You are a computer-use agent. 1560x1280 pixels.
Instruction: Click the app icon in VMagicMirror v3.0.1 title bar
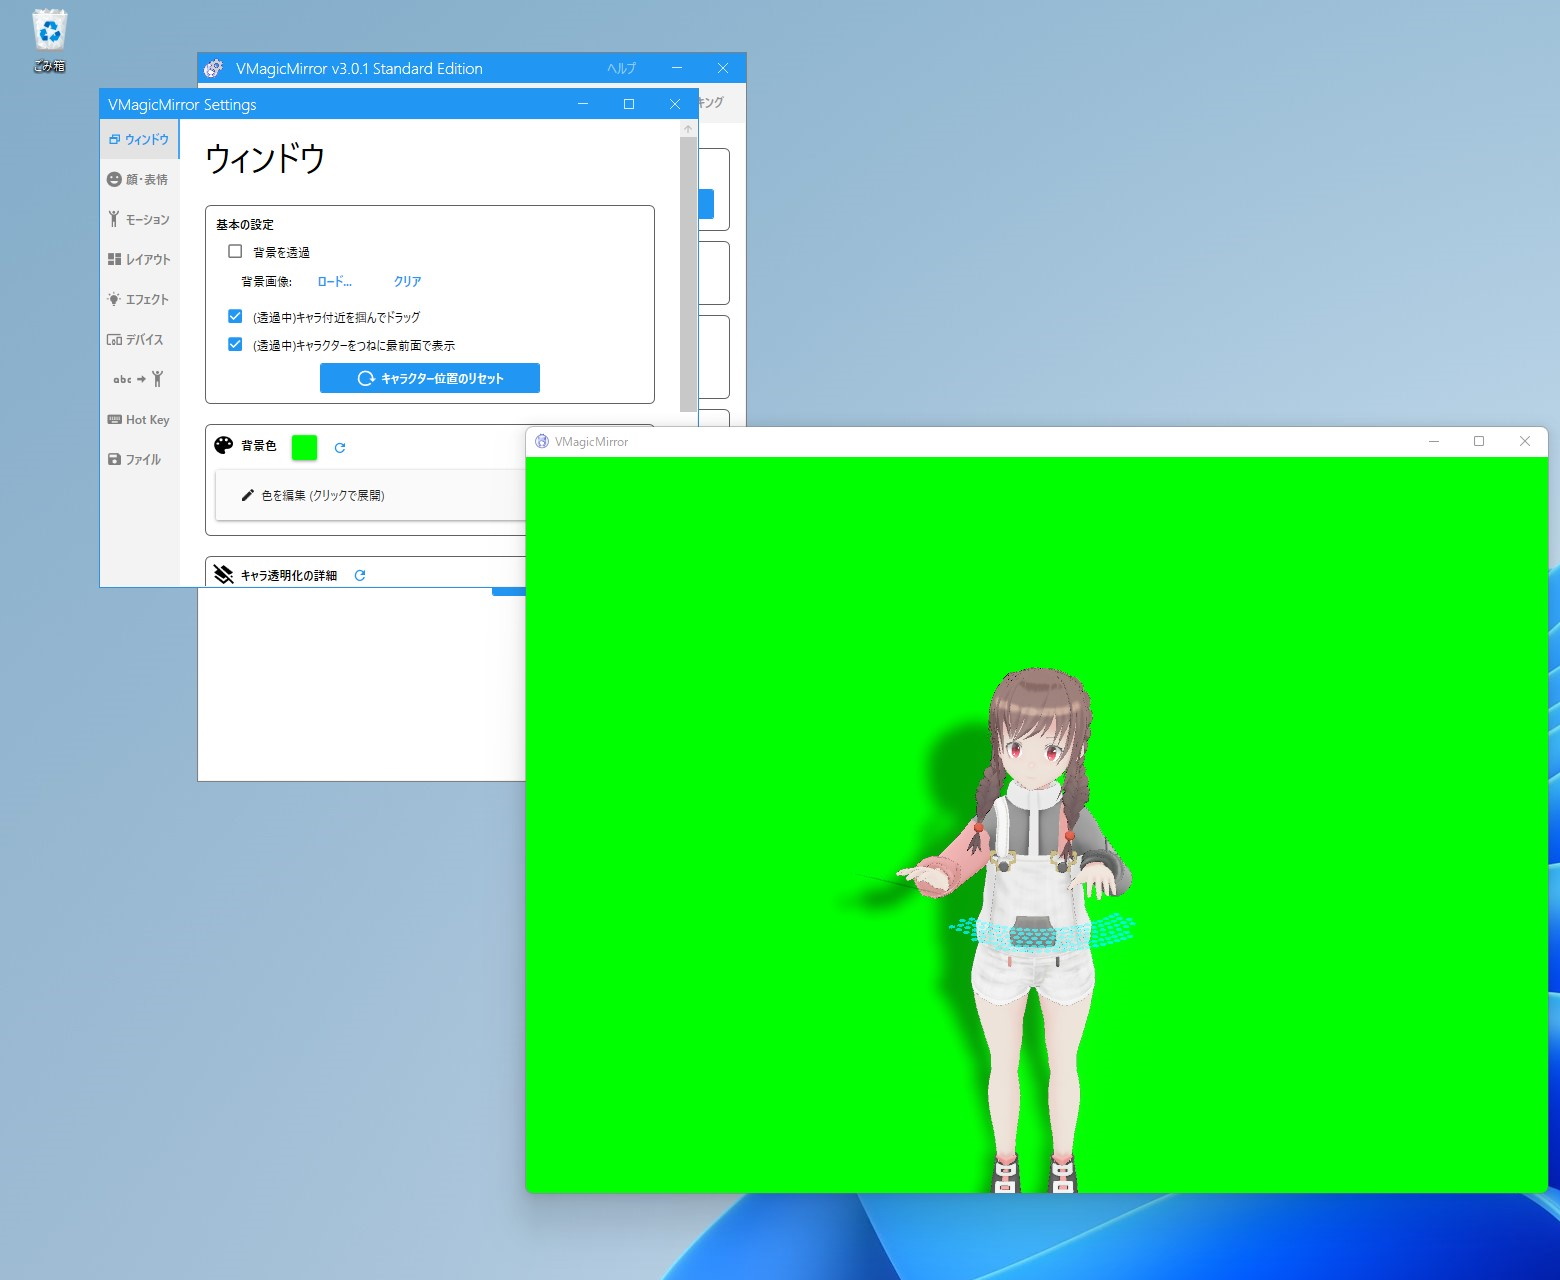pyautogui.click(x=213, y=68)
